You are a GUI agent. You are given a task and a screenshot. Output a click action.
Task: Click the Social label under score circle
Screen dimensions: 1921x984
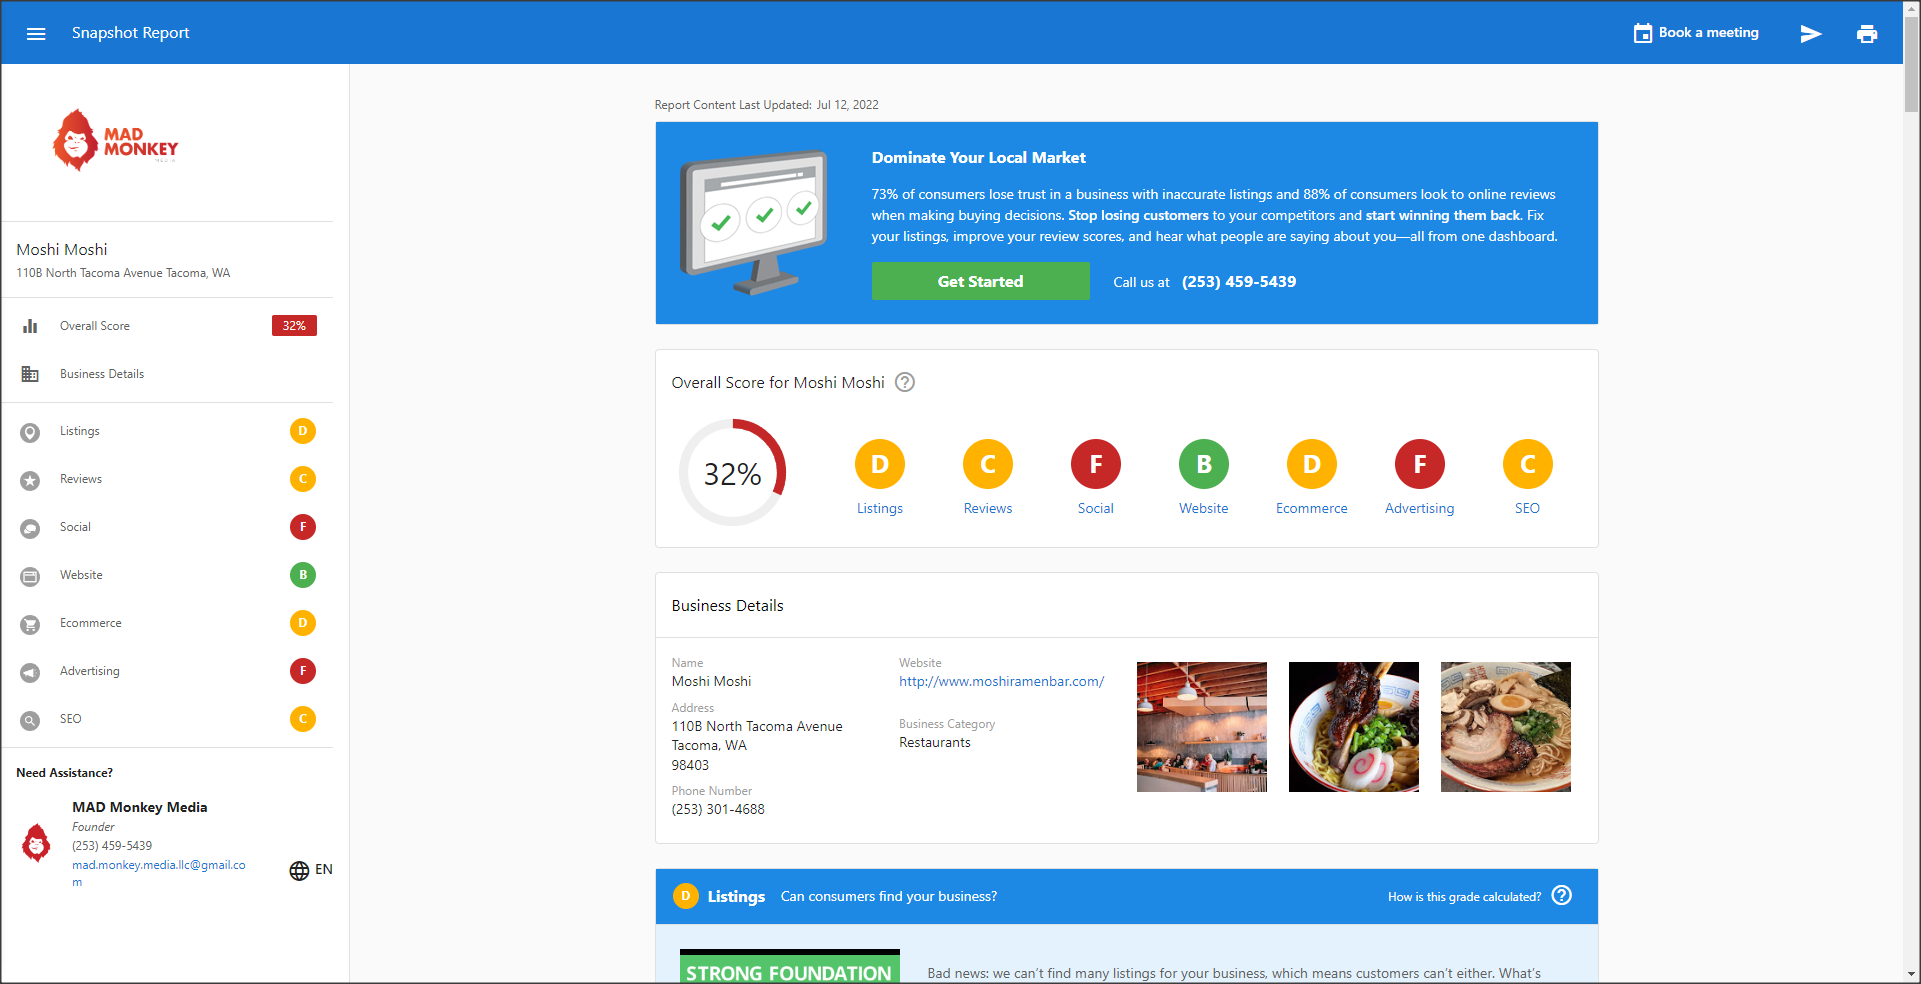tap(1096, 508)
